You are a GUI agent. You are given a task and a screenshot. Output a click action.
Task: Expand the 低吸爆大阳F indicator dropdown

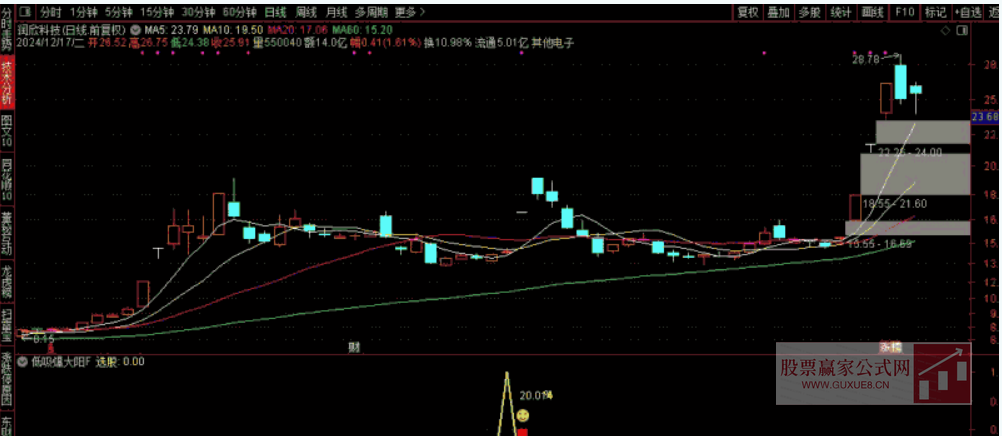point(24,362)
